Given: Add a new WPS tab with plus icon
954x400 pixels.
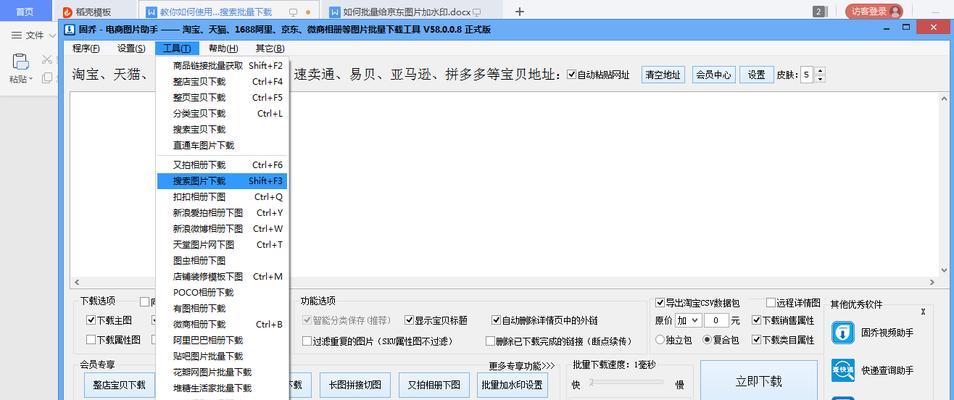Looking at the screenshot, I should point(519,12).
